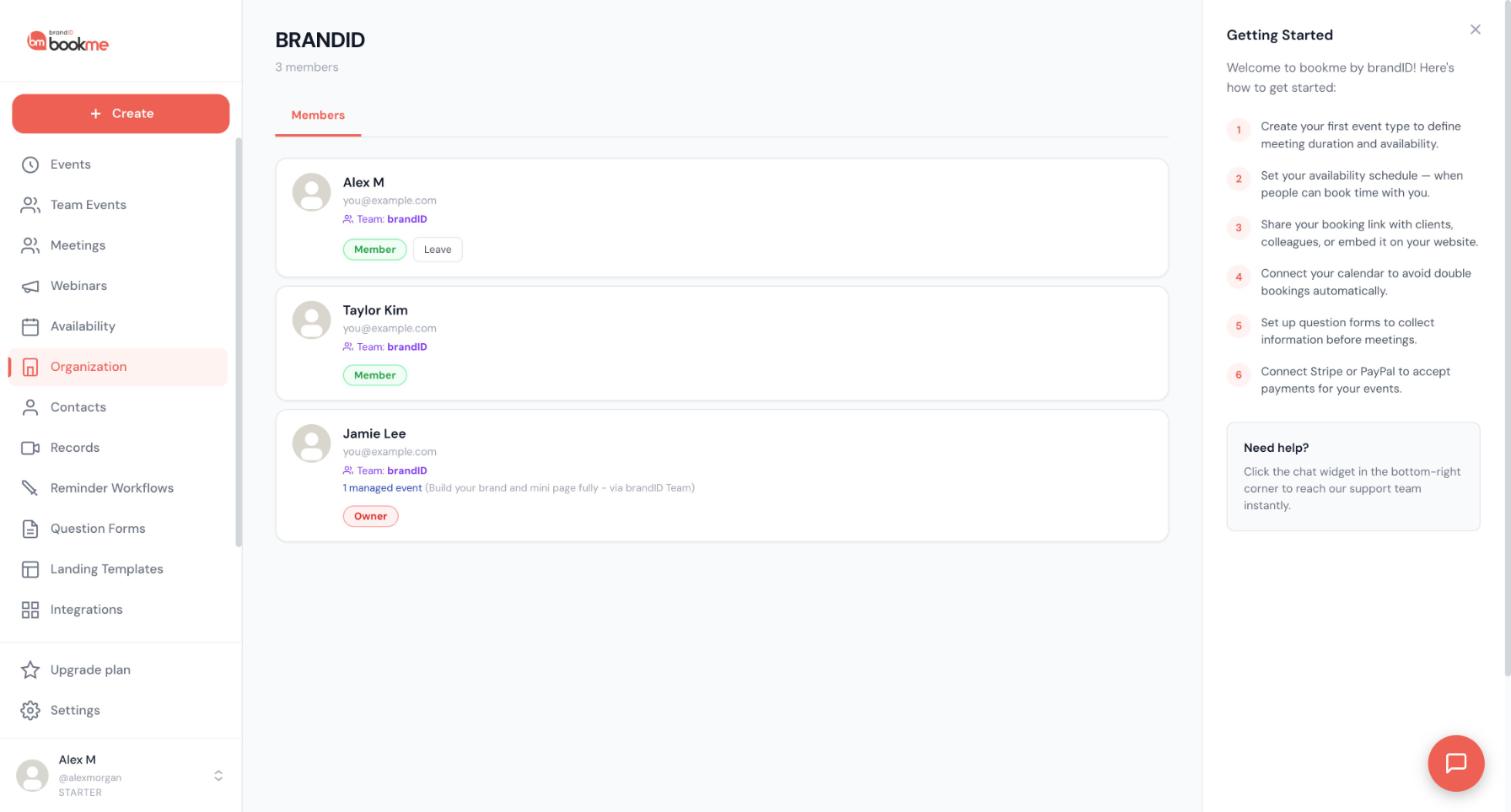Click the Getting Started panel scrollbar
The image size is (1511, 812).
(x=1507, y=338)
